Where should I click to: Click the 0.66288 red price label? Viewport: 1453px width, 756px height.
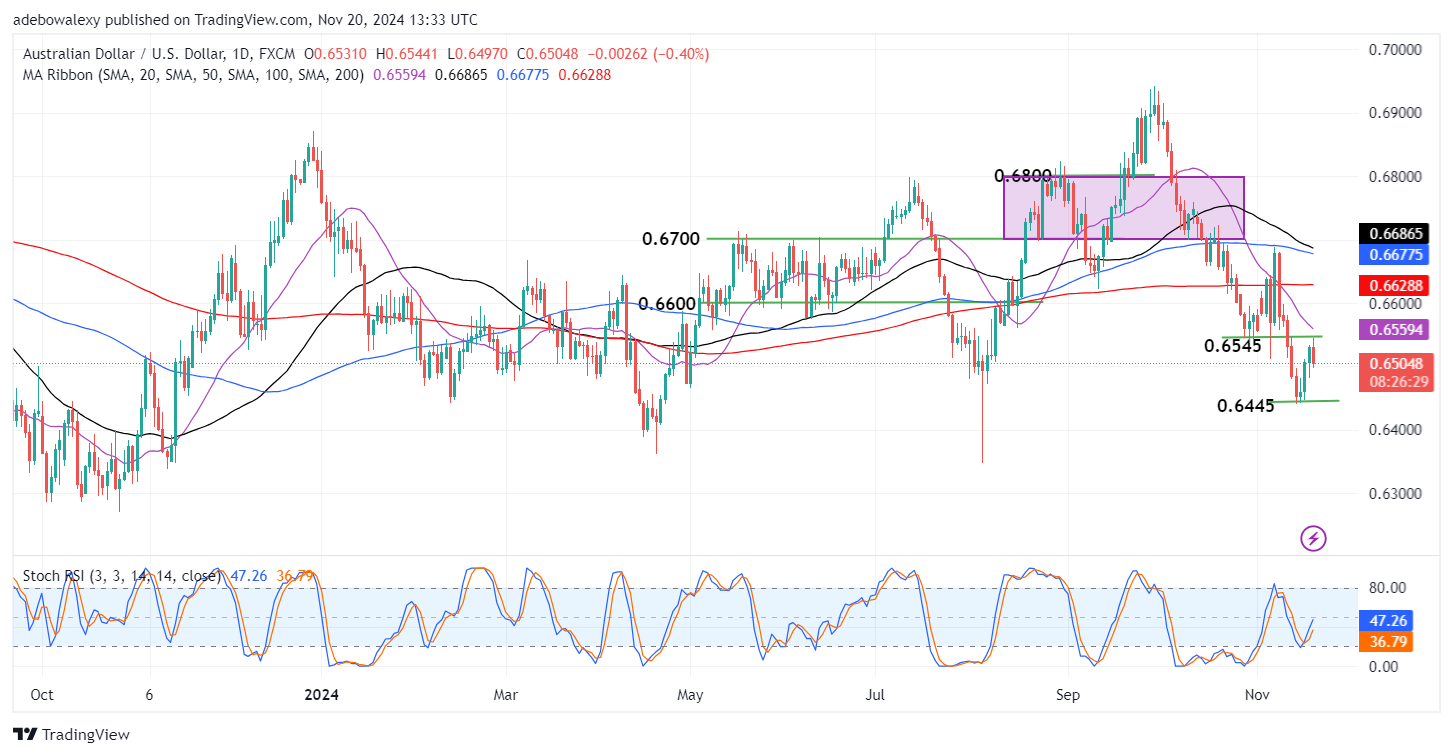tap(1392, 286)
